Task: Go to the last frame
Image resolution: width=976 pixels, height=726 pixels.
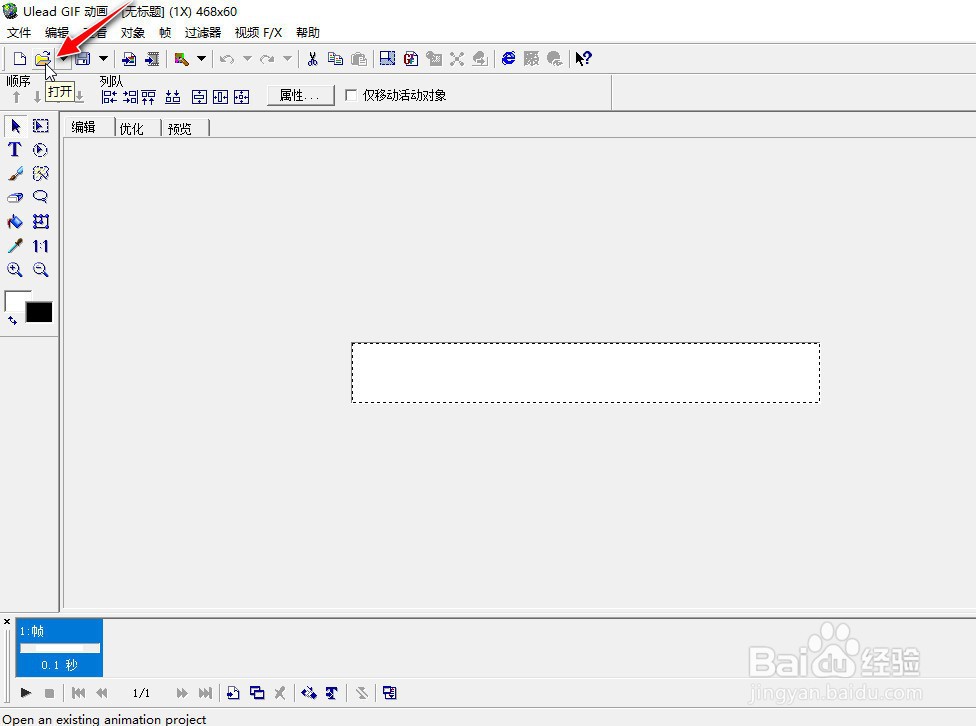Action: pos(205,693)
